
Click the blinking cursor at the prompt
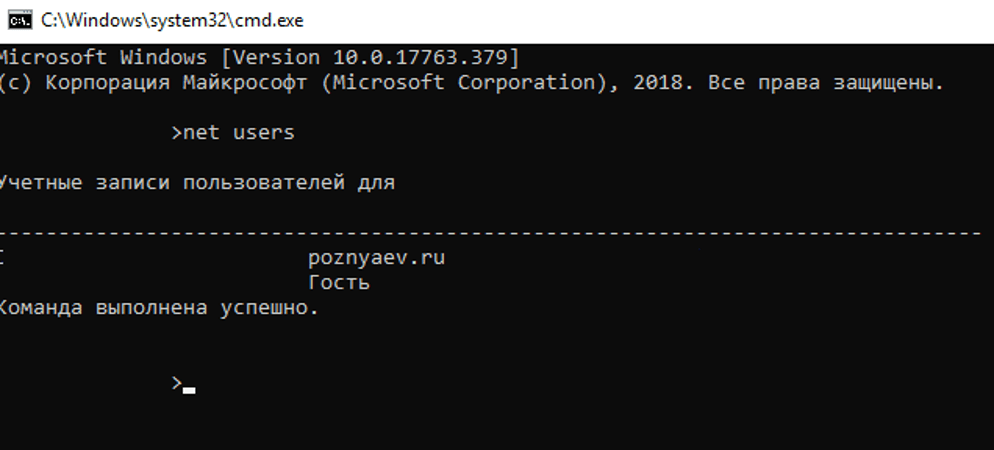[189, 390]
